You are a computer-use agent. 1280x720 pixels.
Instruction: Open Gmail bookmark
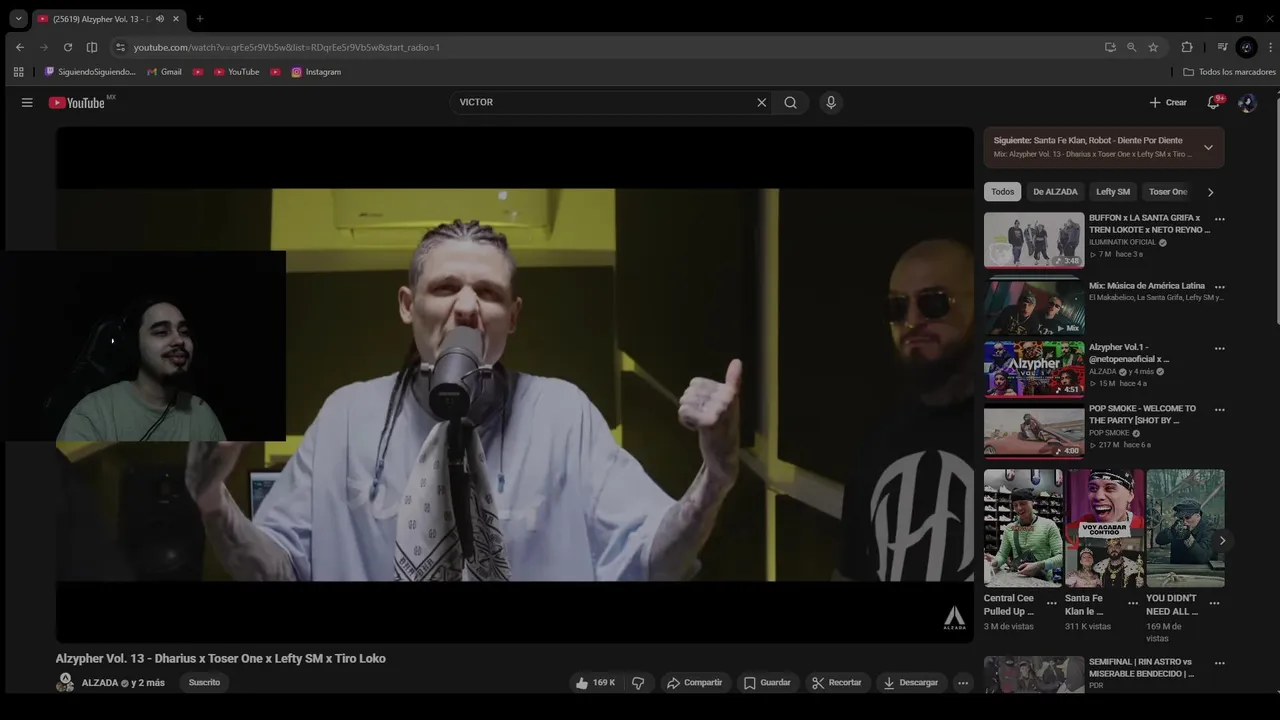pos(165,72)
